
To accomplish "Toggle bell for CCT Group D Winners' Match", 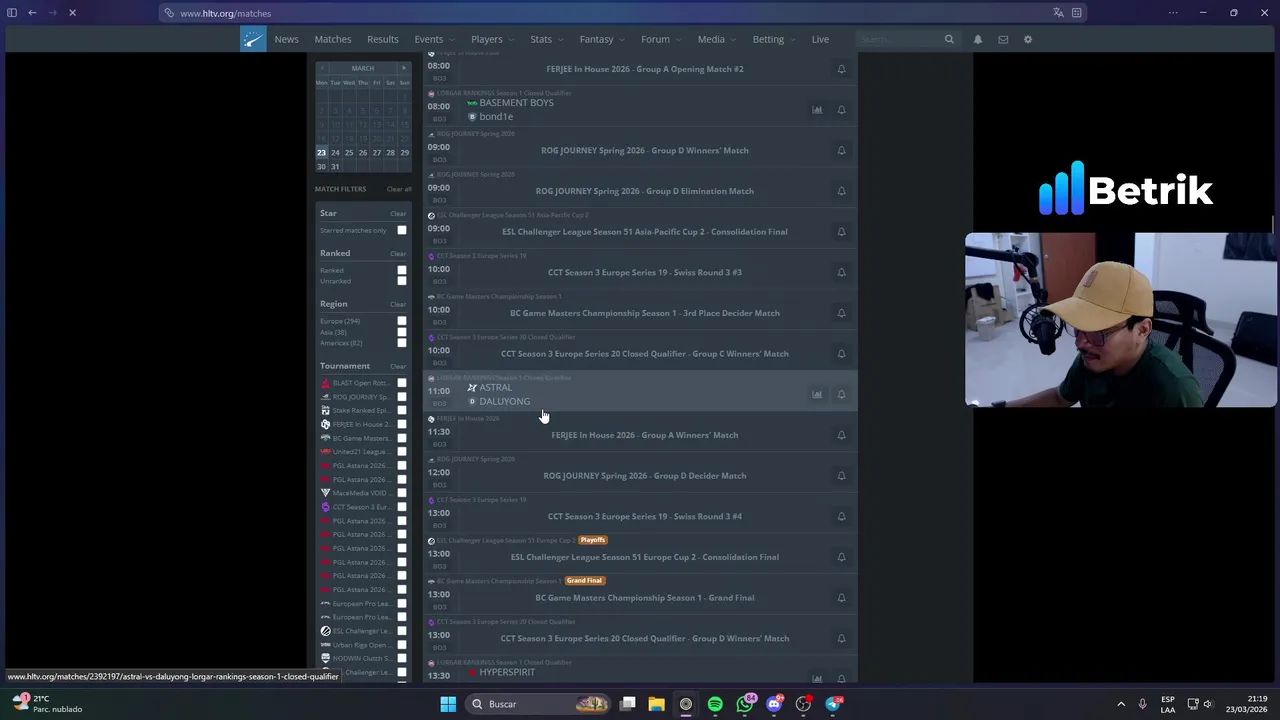I will tap(841, 638).
